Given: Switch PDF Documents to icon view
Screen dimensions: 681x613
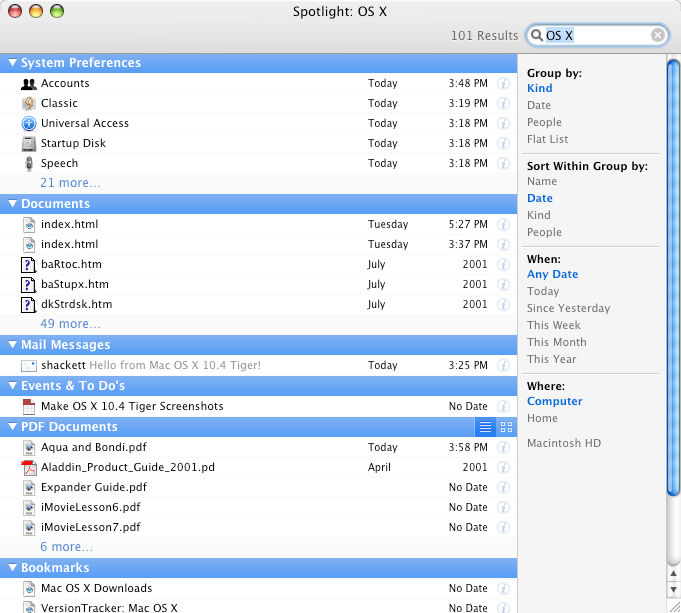Looking at the screenshot, I should pos(506,427).
